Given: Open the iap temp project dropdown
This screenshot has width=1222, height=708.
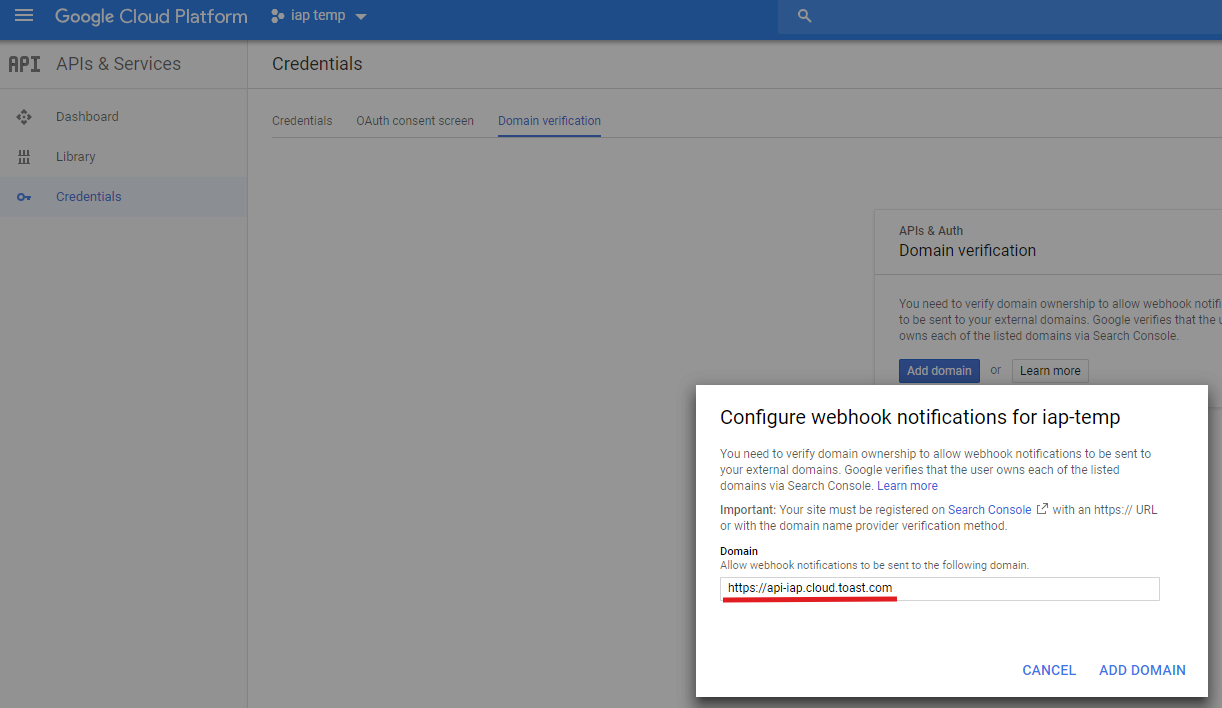Looking at the screenshot, I should [x=319, y=16].
